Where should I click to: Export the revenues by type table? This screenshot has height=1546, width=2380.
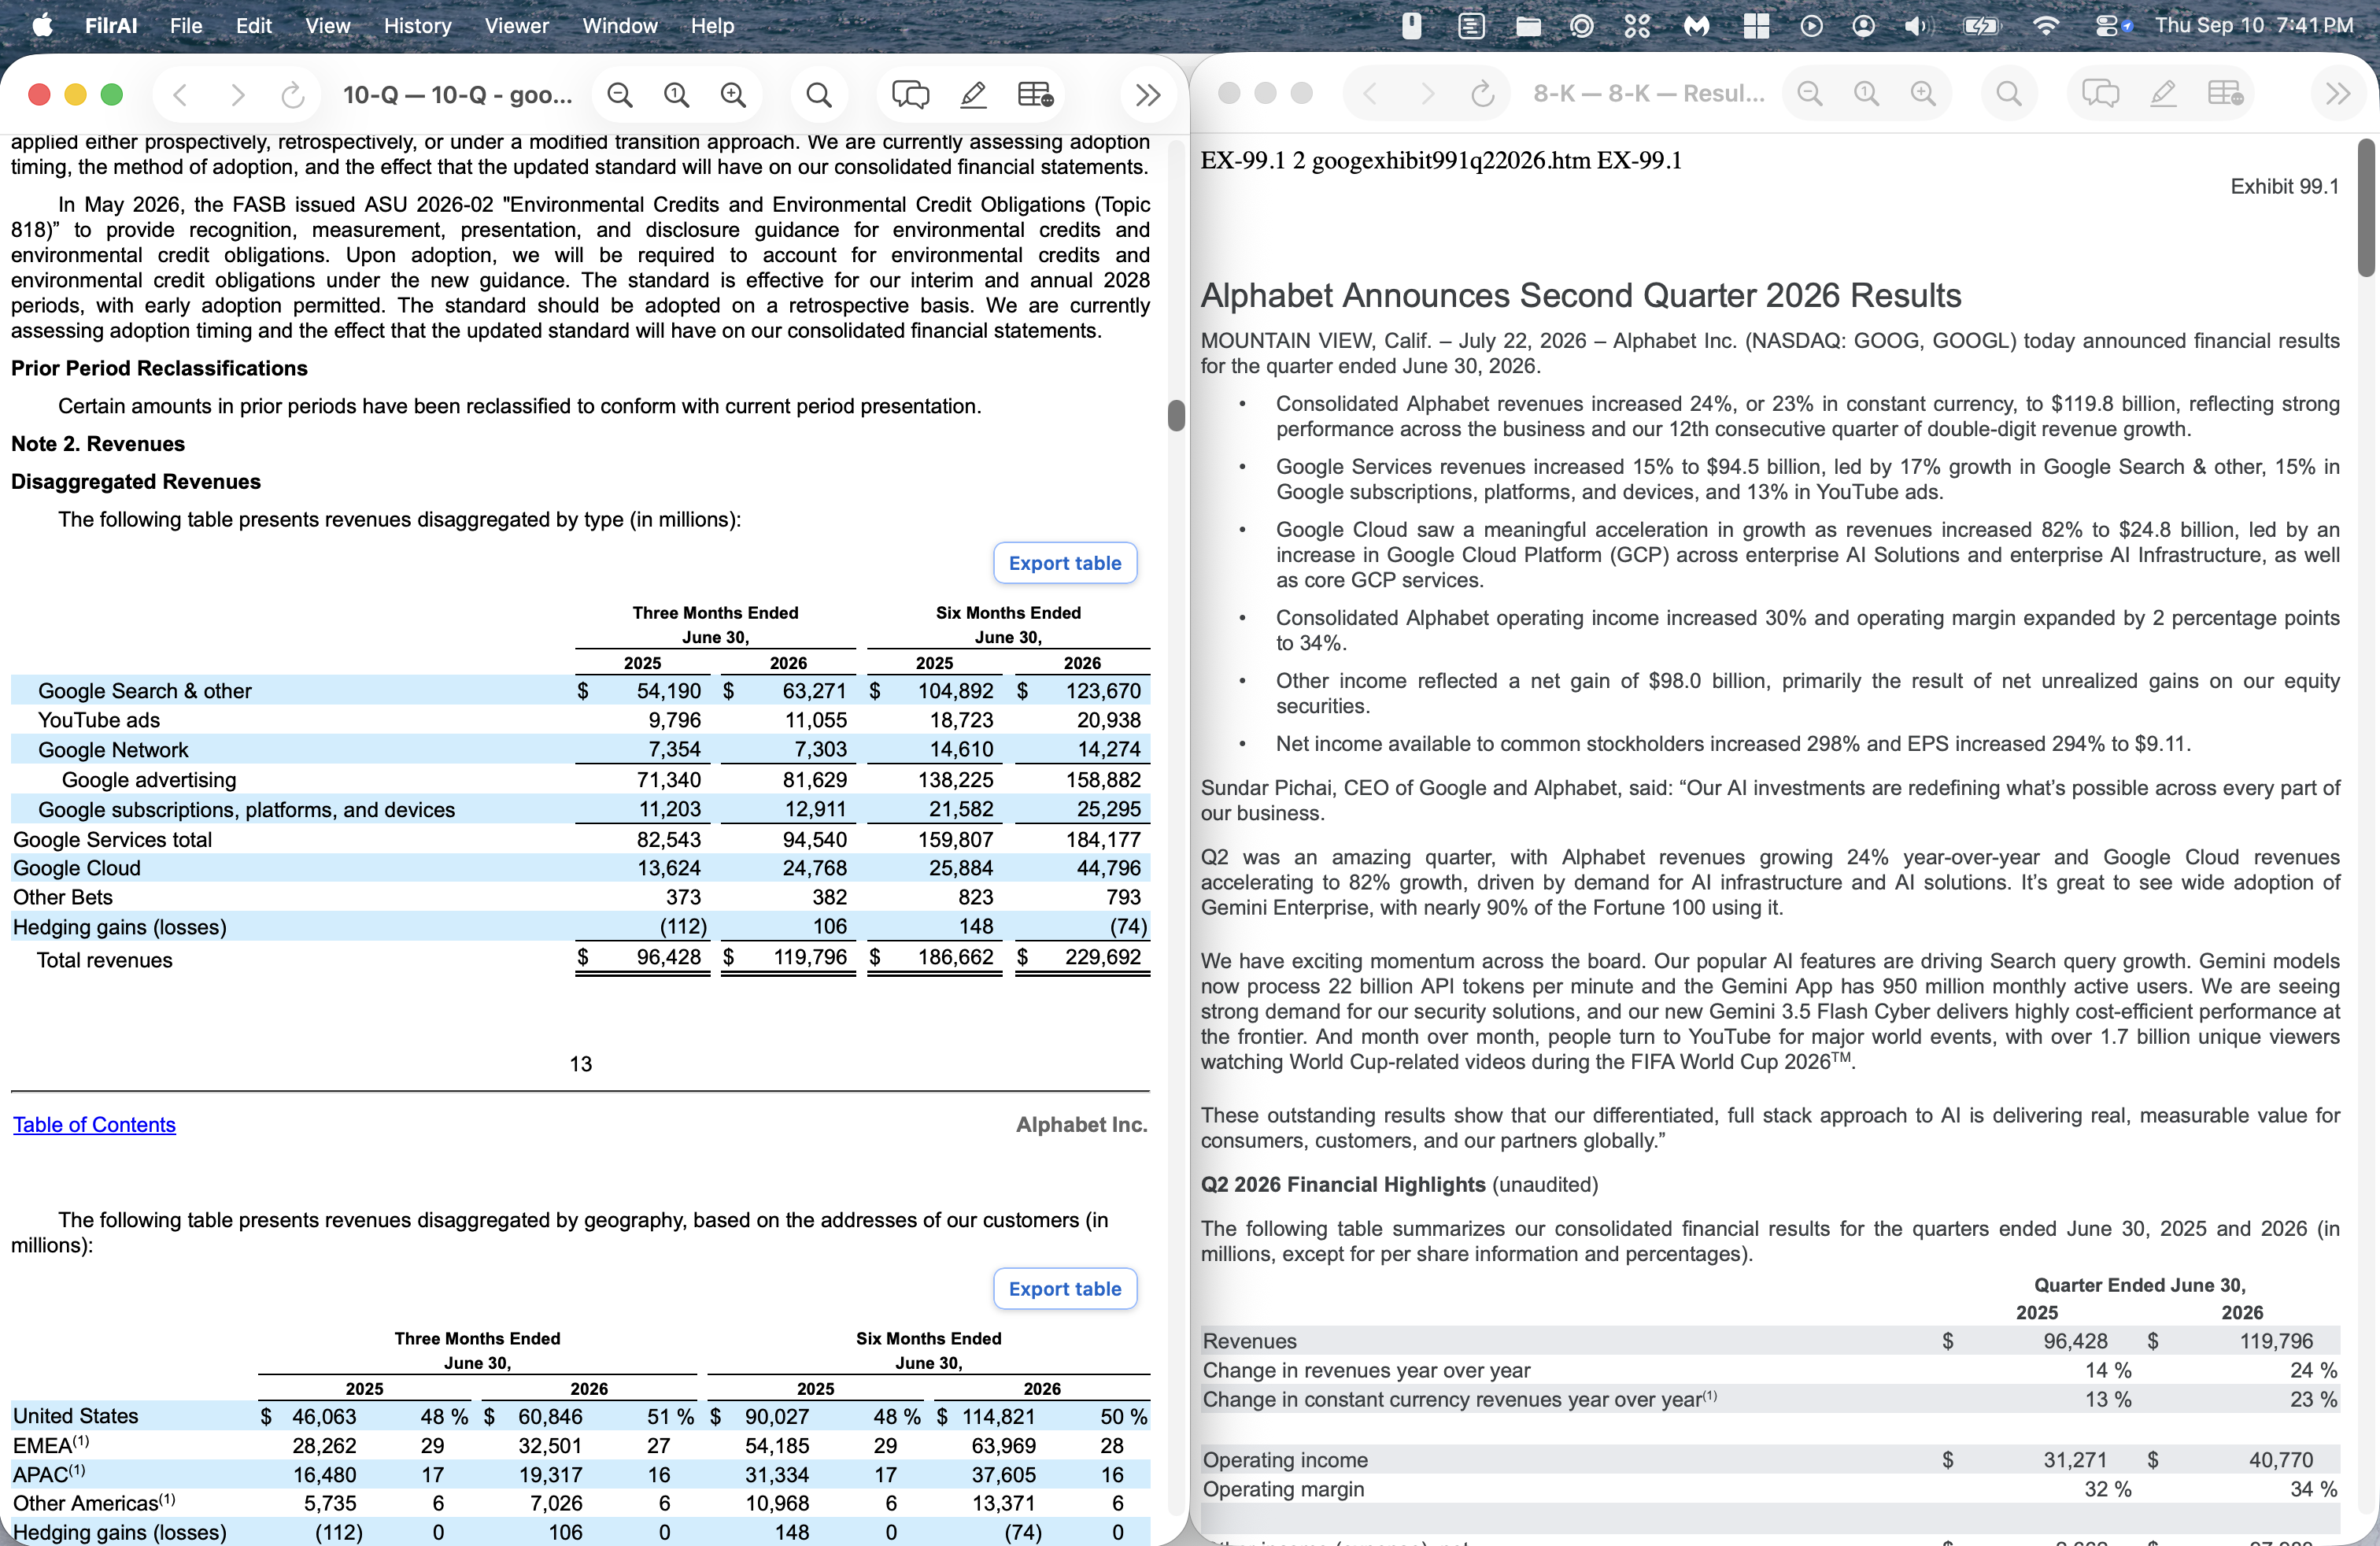1065,563
